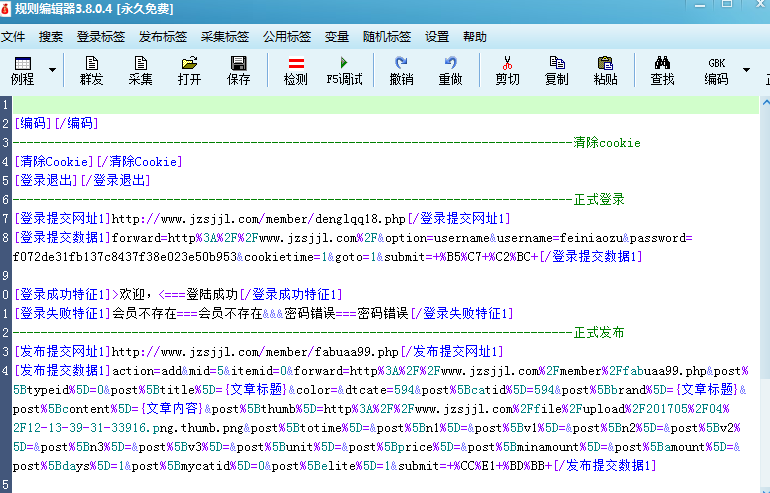The width and height of the screenshot is (770, 493).
Task: Open the 登录标签 menu
Action: pos(101,37)
